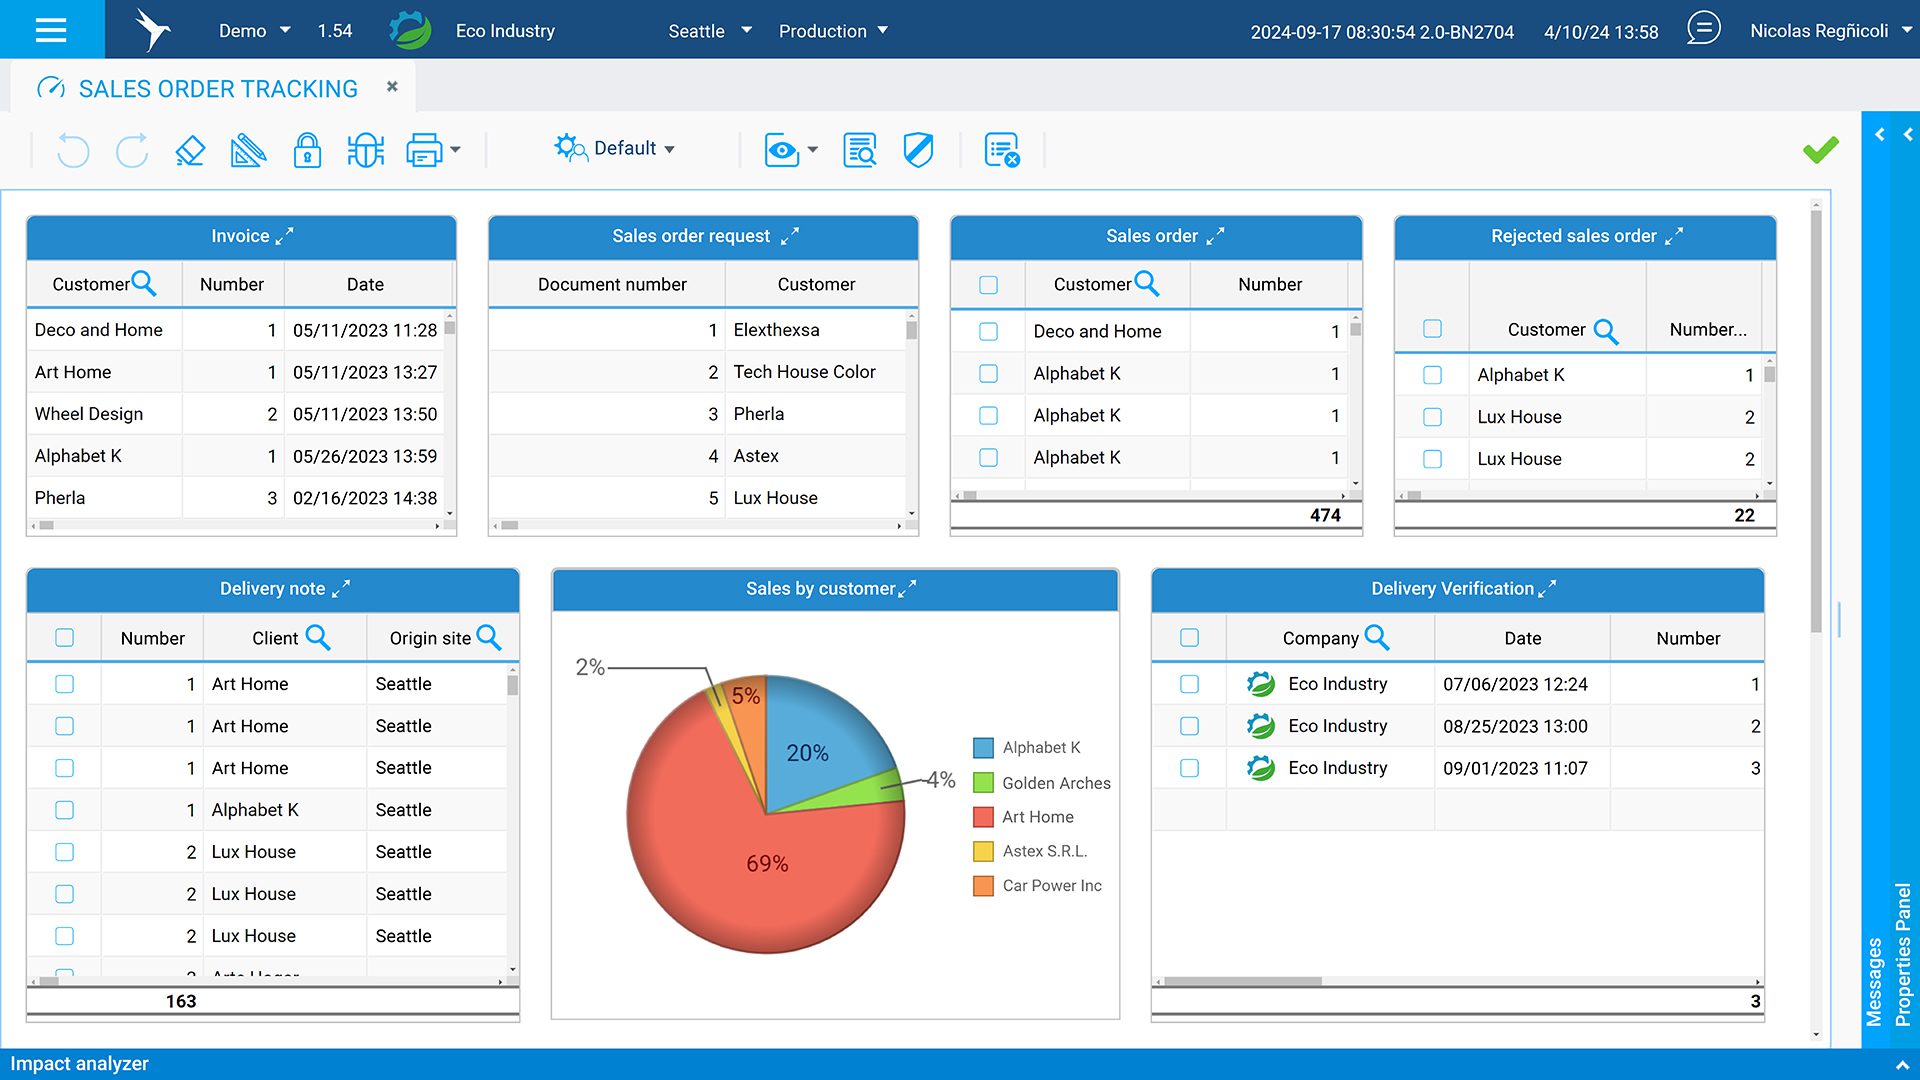Click the padlock icon
Viewport: 1920px width, 1080px height.
coord(307,150)
